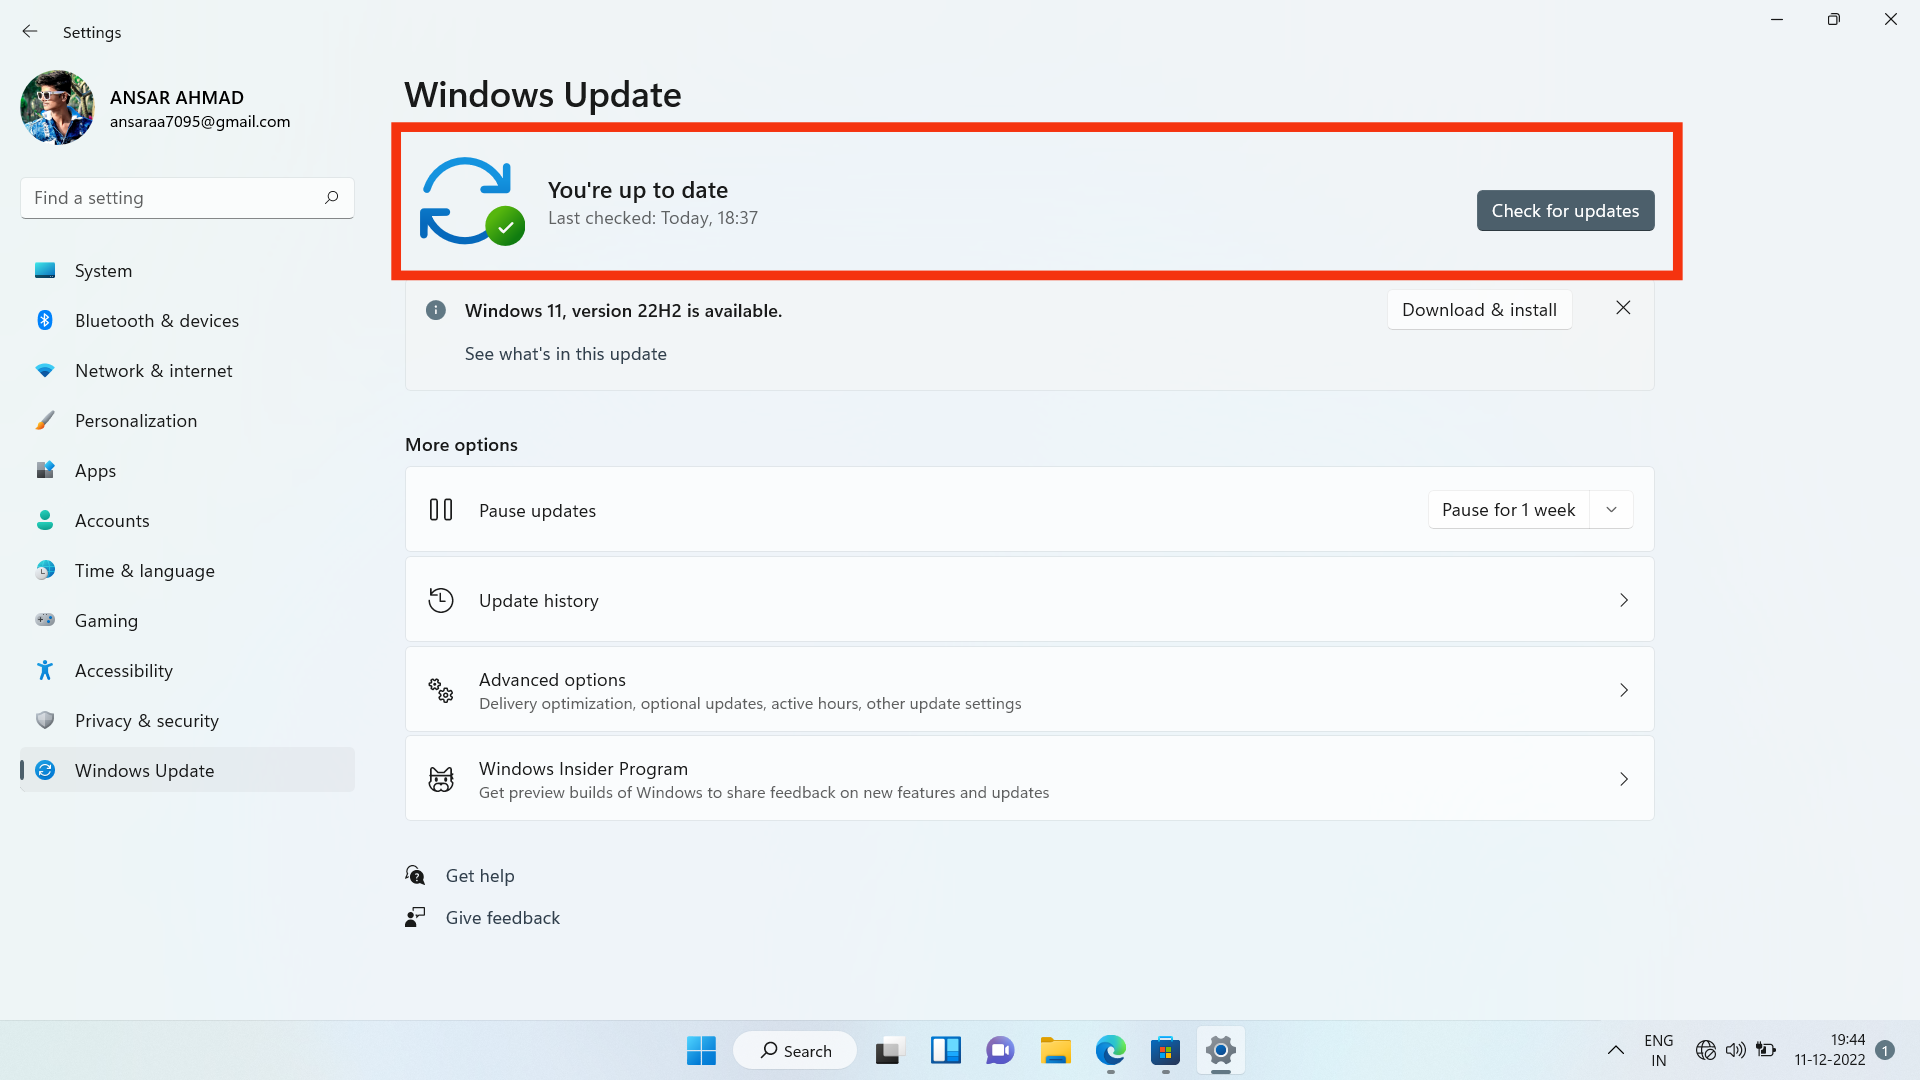Image resolution: width=1920 pixels, height=1080 pixels.
Task: Open Microsoft Edge from the taskbar
Action: [1110, 1051]
